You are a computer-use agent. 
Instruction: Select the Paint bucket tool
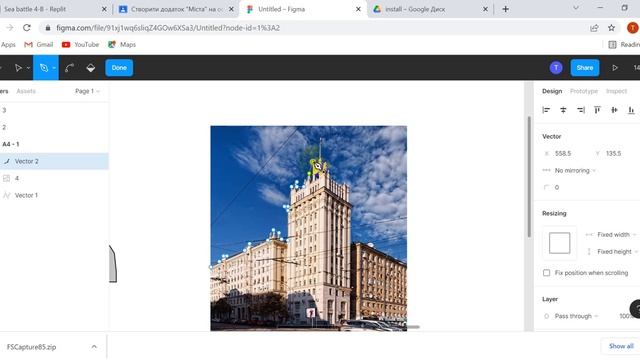click(x=91, y=68)
